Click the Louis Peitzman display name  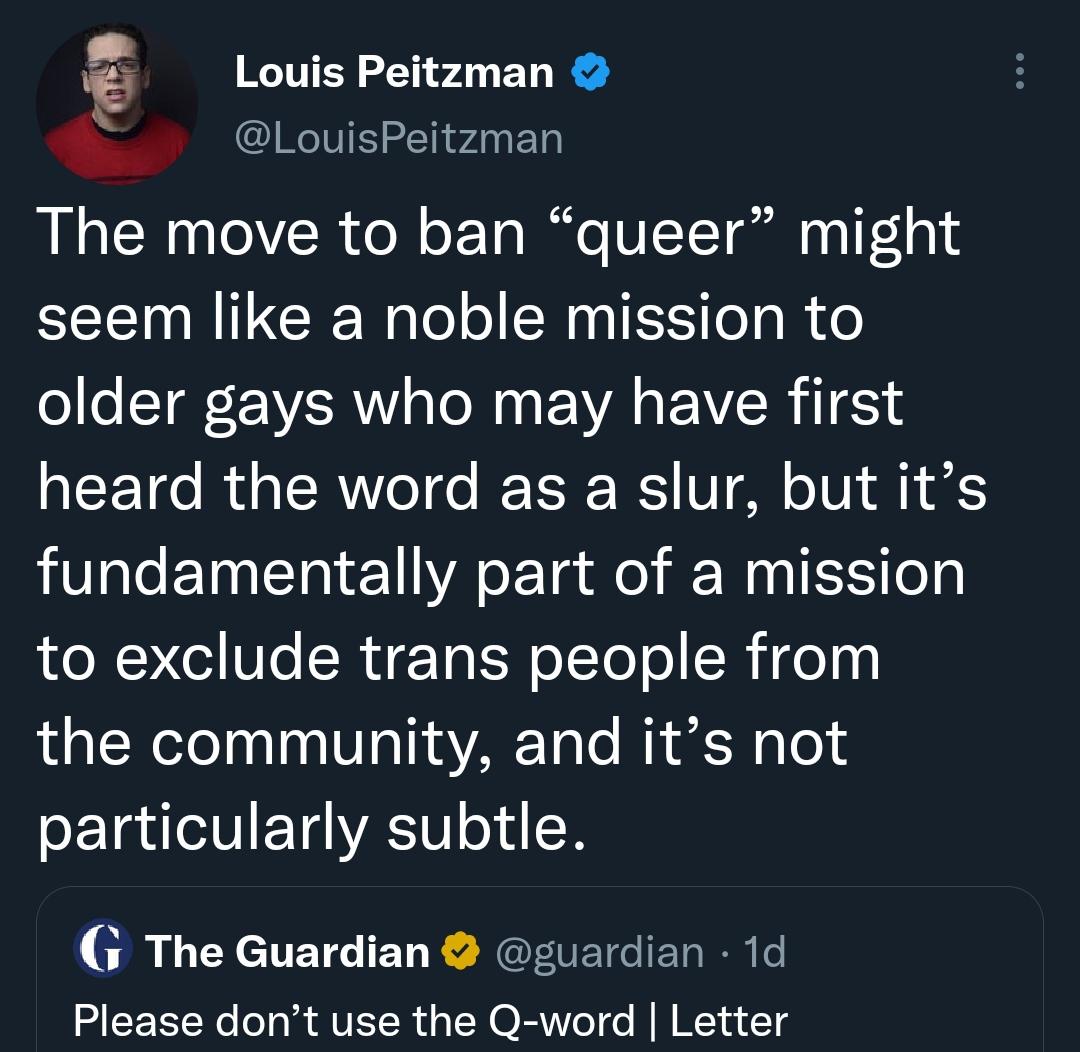[394, 72]
